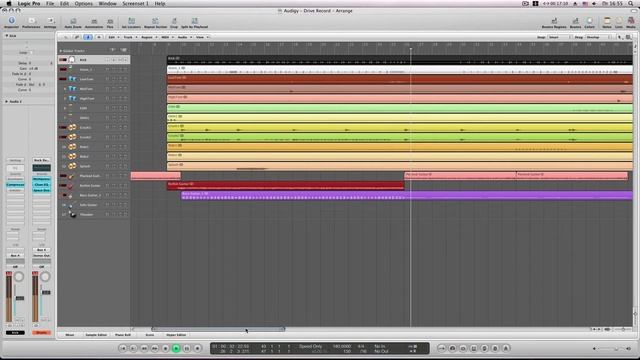640x360 pixels.
Task: Click the left channel strip volume fader
Action: (x=20, y=298)
